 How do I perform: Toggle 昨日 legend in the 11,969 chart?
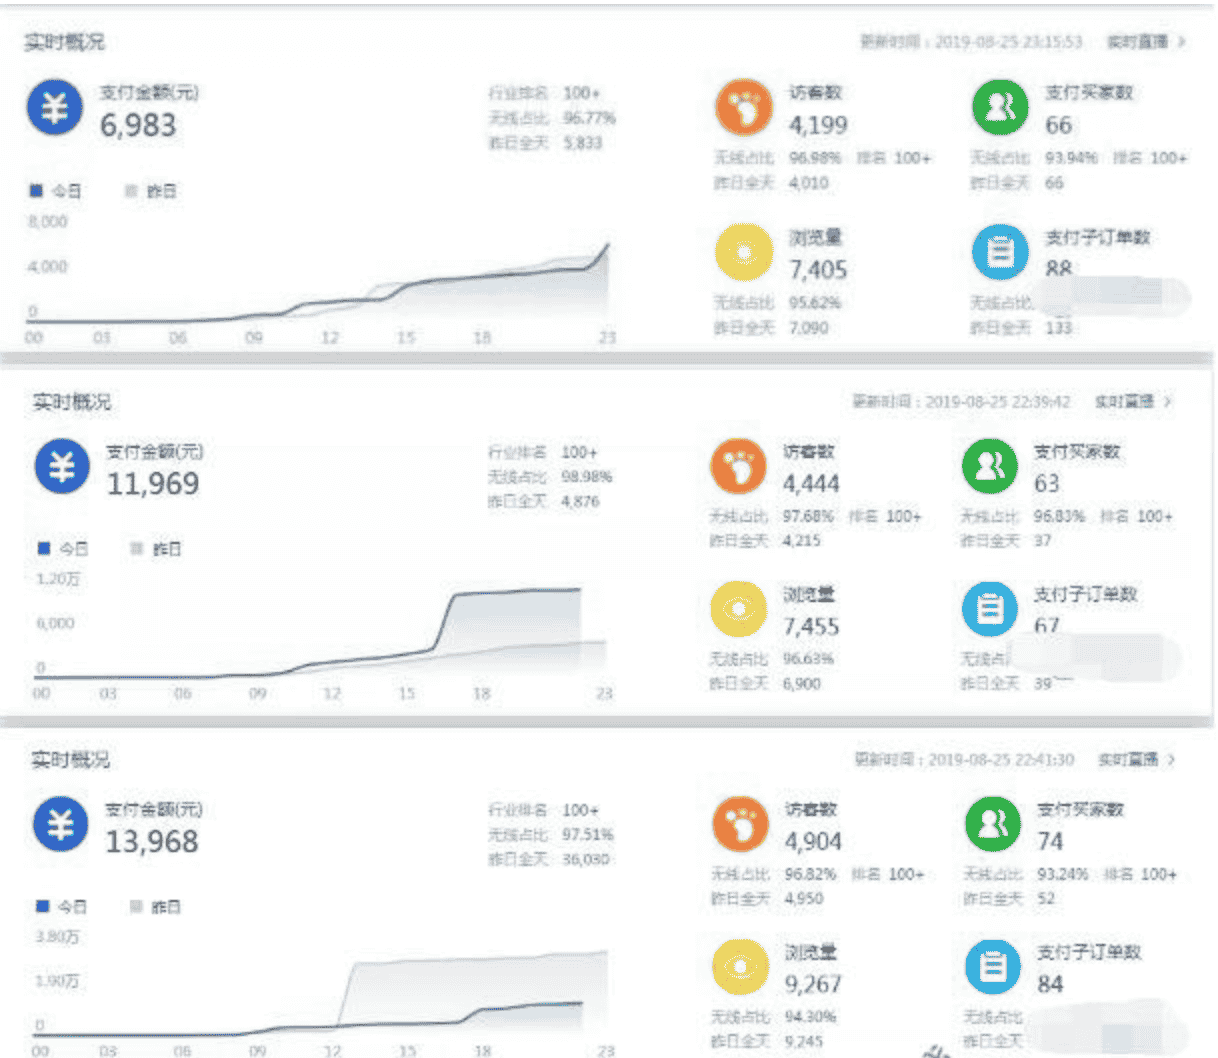point(156,549)
